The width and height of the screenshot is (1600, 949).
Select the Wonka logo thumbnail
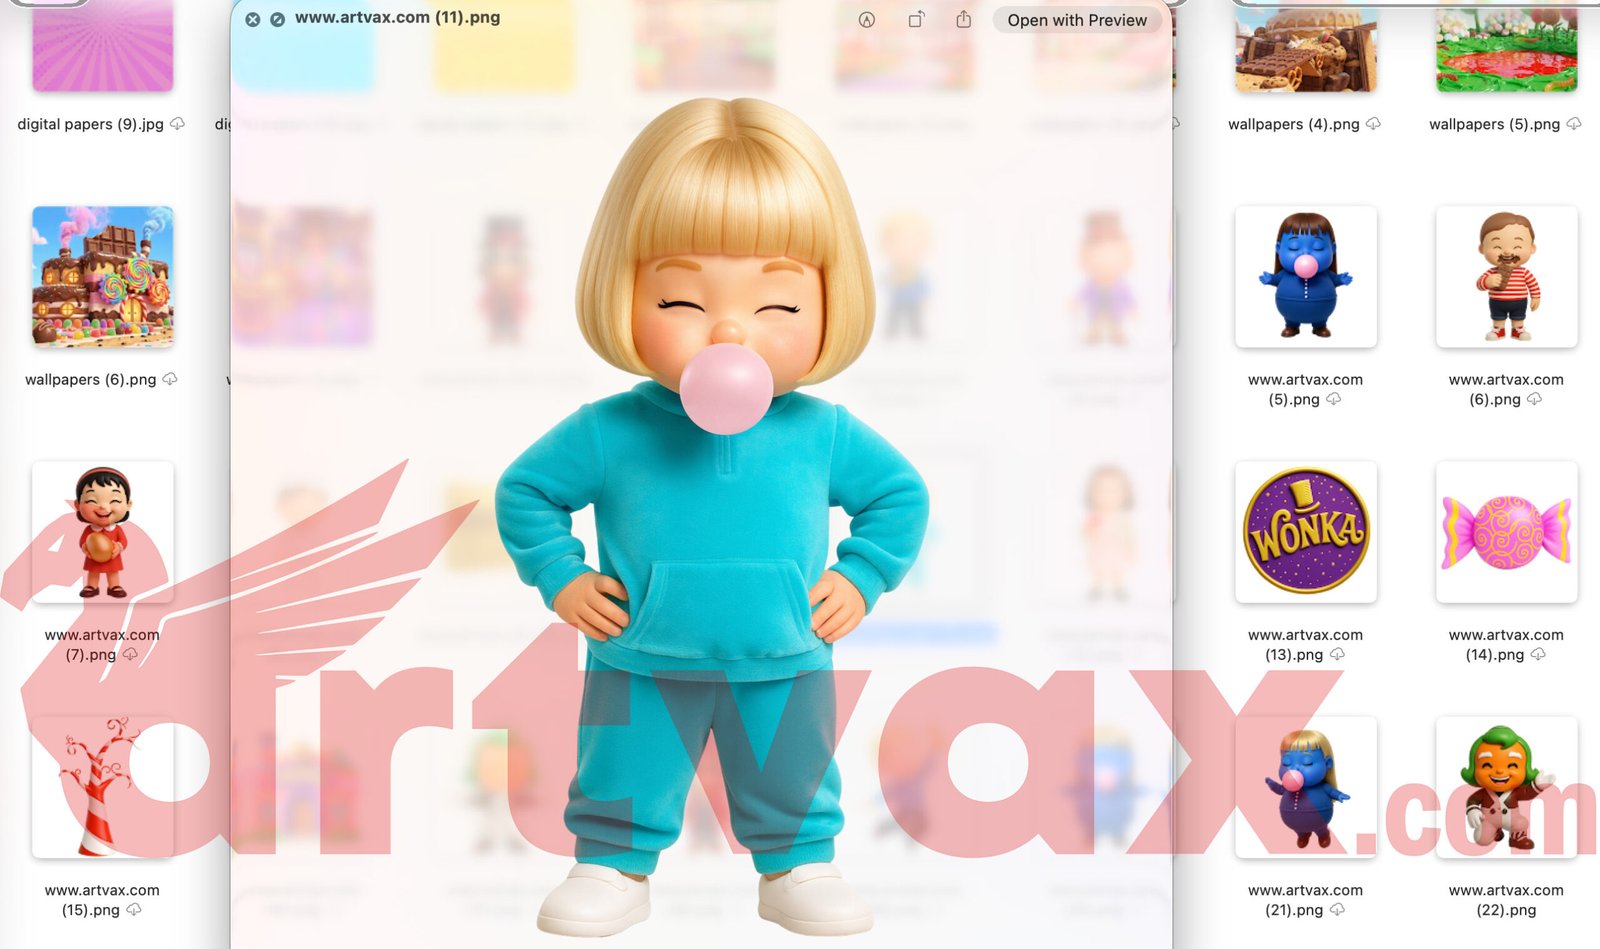point(1305,531)
